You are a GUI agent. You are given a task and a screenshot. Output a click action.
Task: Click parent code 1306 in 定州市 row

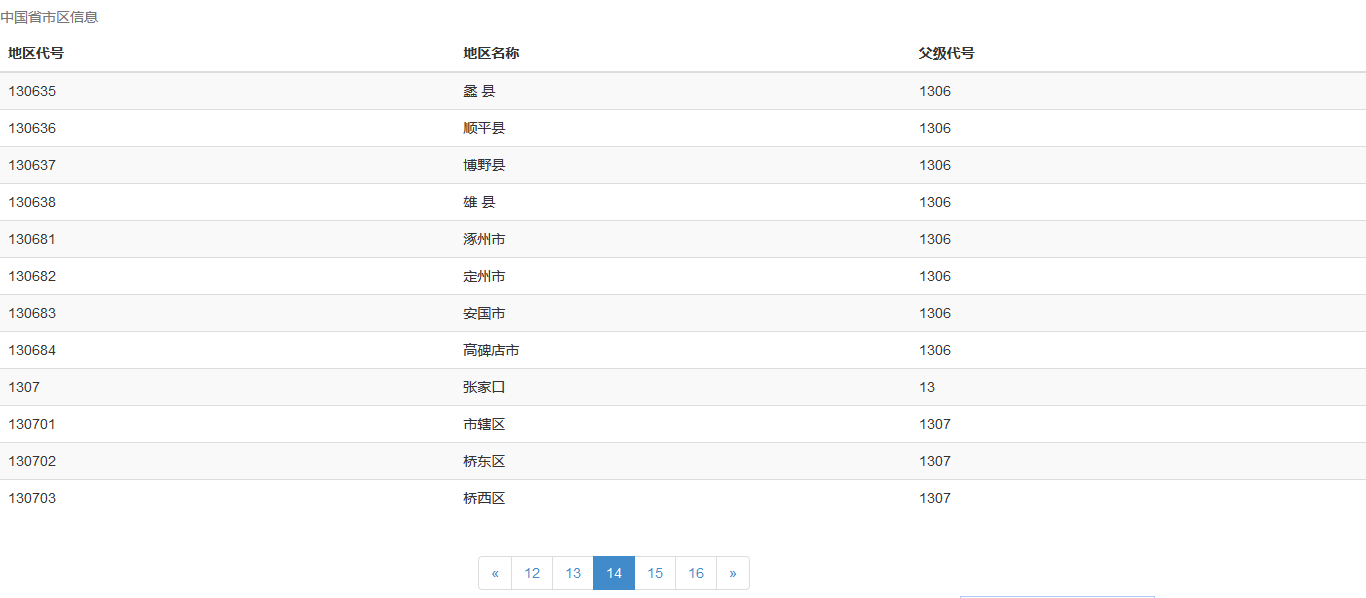[935, 276]
